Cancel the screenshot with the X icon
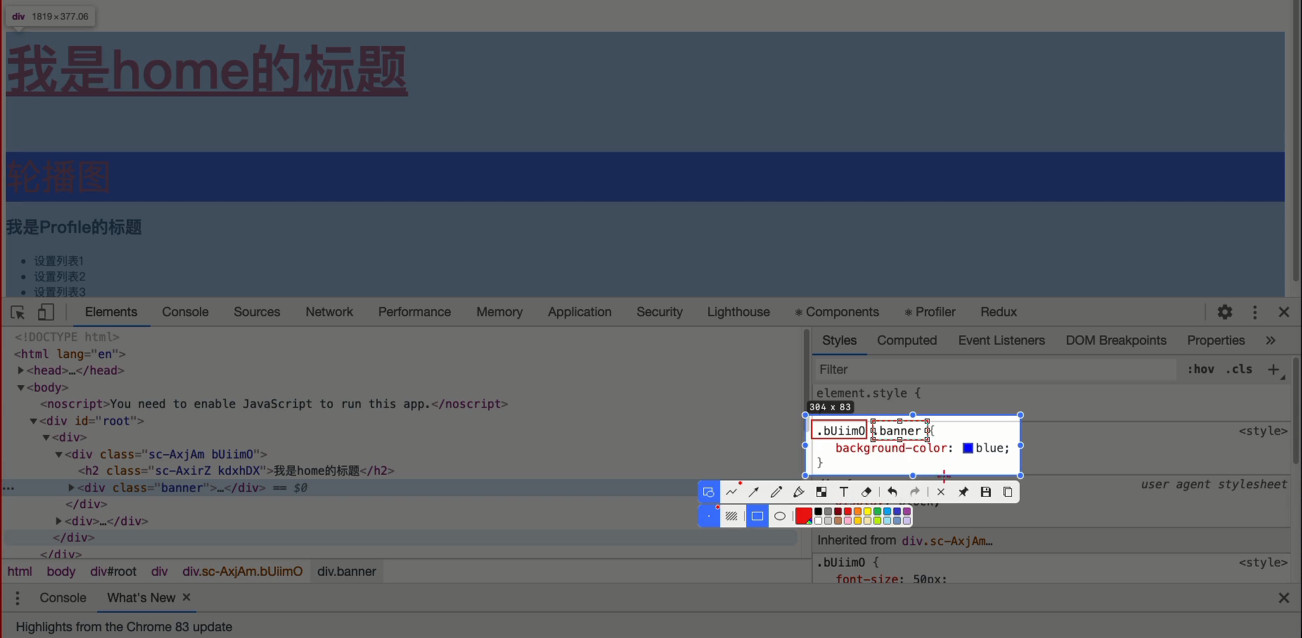This screenshot has height=638, width=1302. pos(941,492)
